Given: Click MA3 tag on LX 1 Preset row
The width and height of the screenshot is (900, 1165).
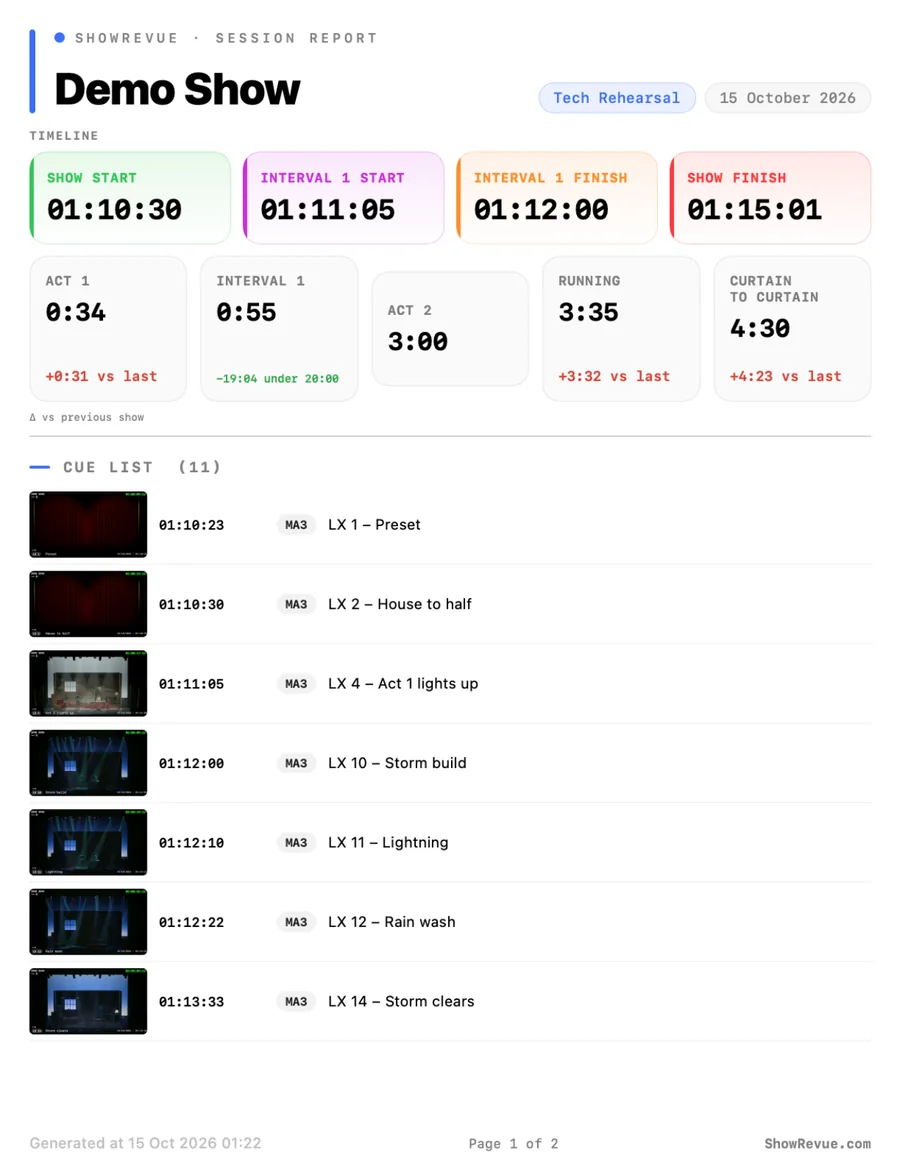Looking at the screenshot, I should [296, 525].
